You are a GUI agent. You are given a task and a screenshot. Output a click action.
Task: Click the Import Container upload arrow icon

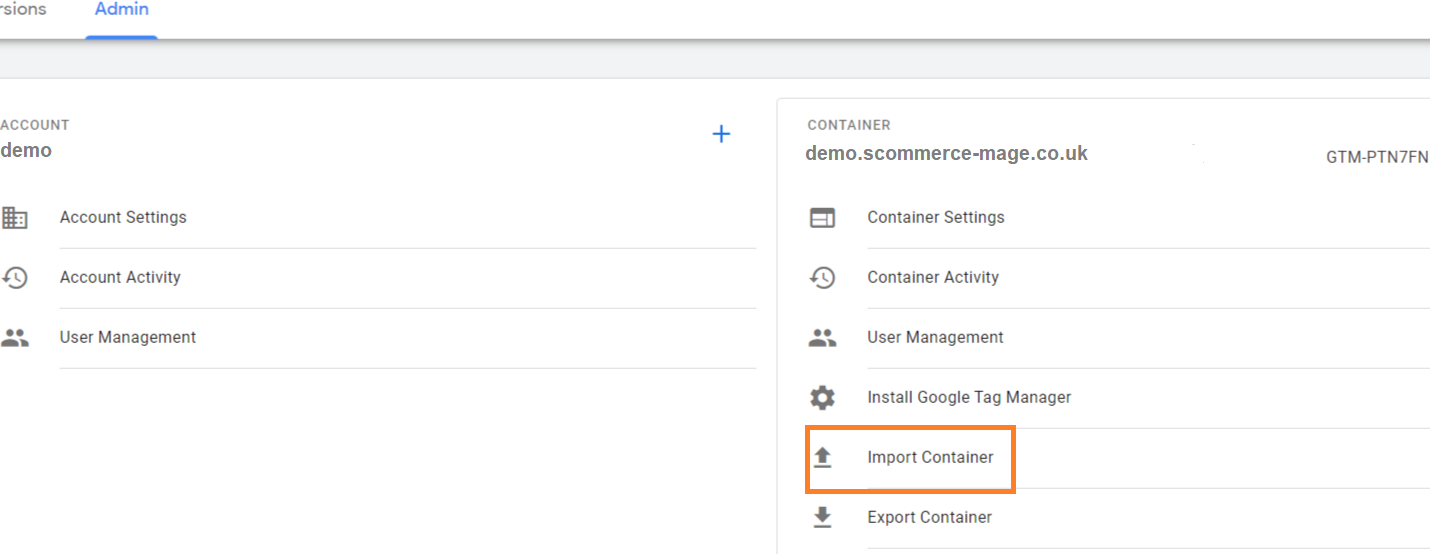(x=822, y=457)
